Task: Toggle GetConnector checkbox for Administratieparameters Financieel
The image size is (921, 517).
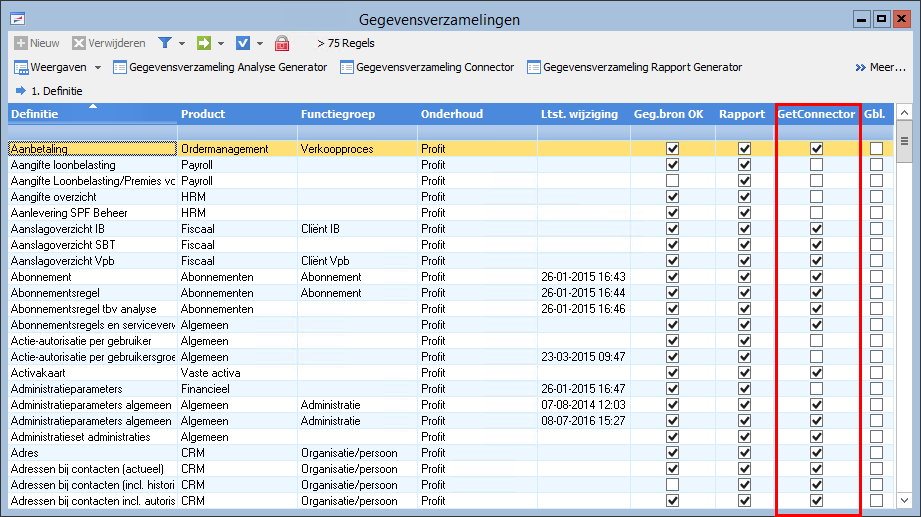Action: coord(816,388)
